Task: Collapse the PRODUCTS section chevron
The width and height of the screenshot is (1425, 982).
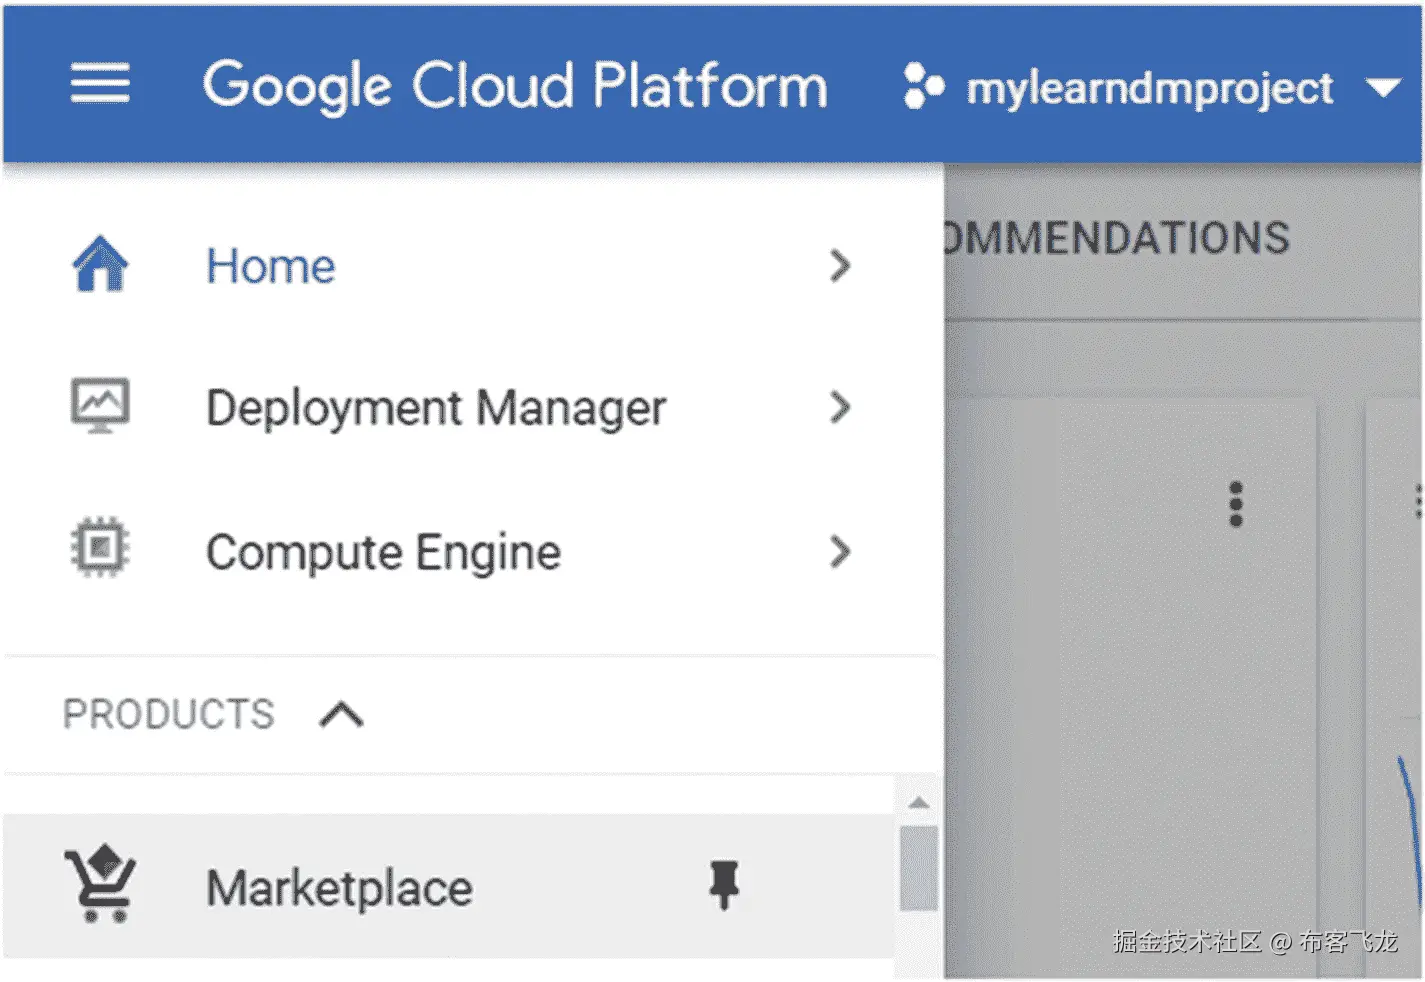Action: click(x=341, y=715)
